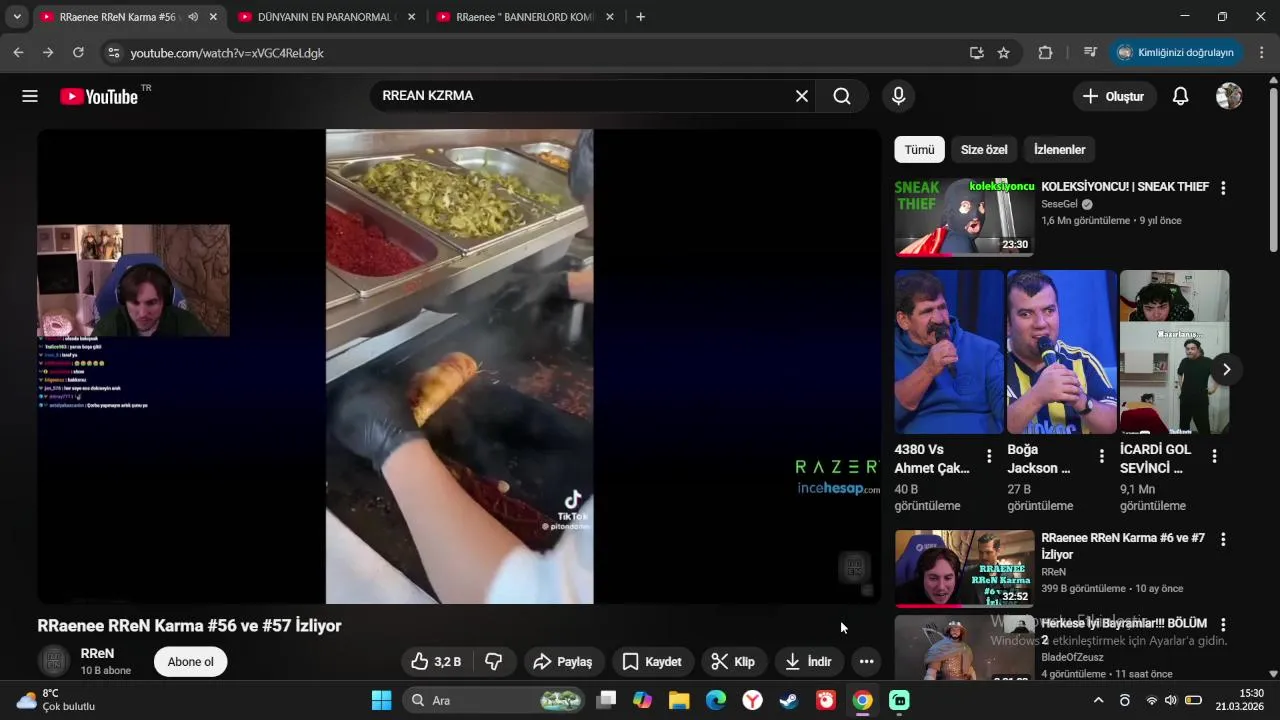Click Kimliğinizi doğrulayın profile button

pyautogui.click(x=1176, y=53)
